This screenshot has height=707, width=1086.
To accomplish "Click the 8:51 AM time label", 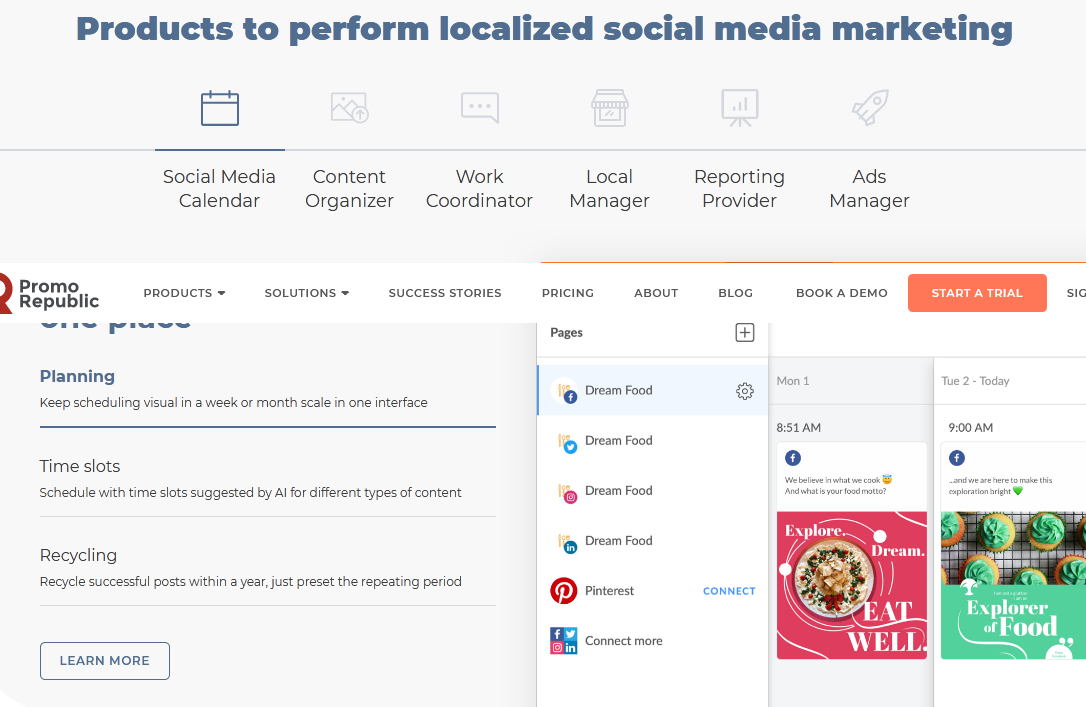I will (x=799, y=428).
